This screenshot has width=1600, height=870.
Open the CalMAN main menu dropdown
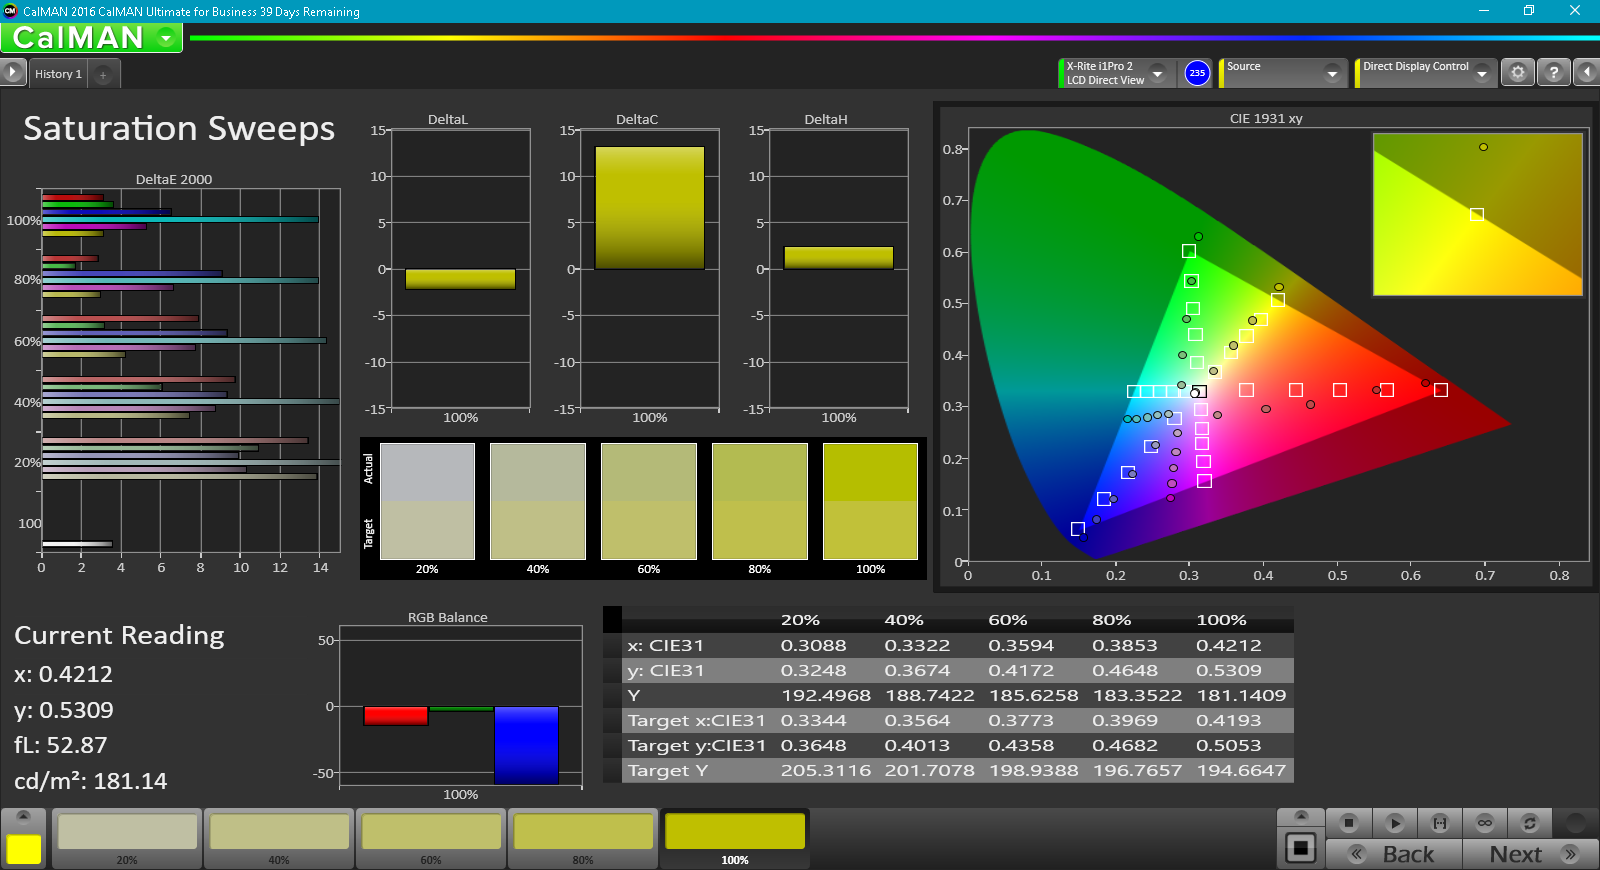pyautogui.click(x=166, y=38)
